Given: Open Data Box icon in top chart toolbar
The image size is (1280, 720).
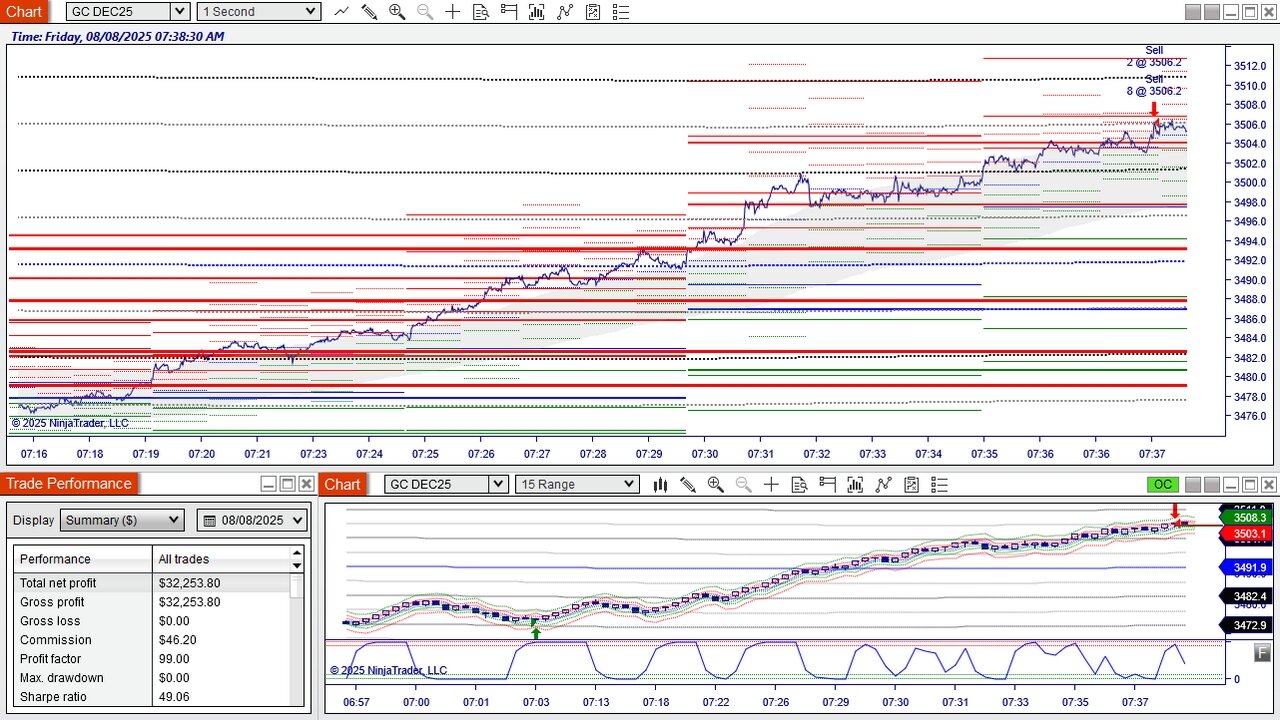Looking at the screenshot, I should click(x=481, y=12).
